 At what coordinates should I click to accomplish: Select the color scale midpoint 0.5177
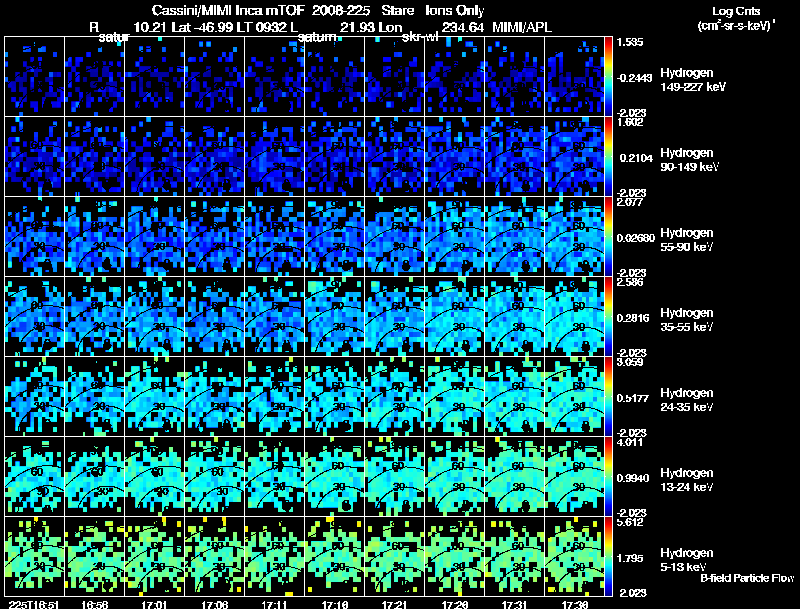coord(633,398)
